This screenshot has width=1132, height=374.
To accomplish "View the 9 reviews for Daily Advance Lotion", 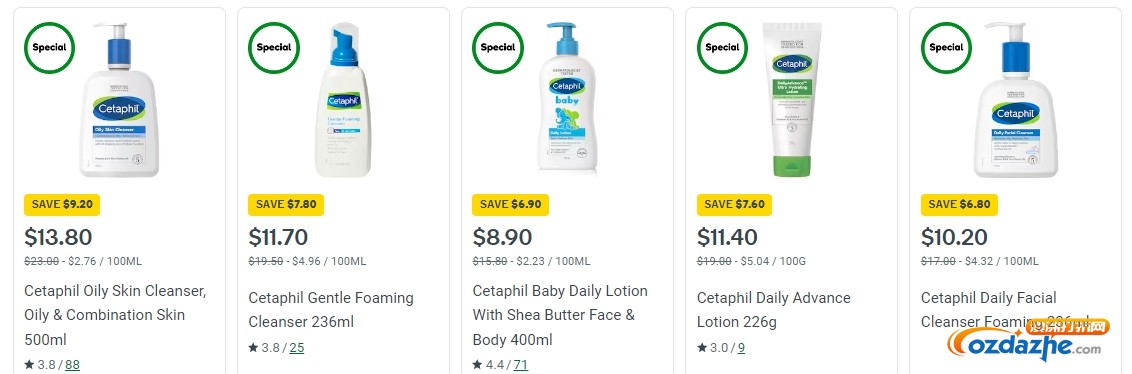I will (x=741, y=348).
